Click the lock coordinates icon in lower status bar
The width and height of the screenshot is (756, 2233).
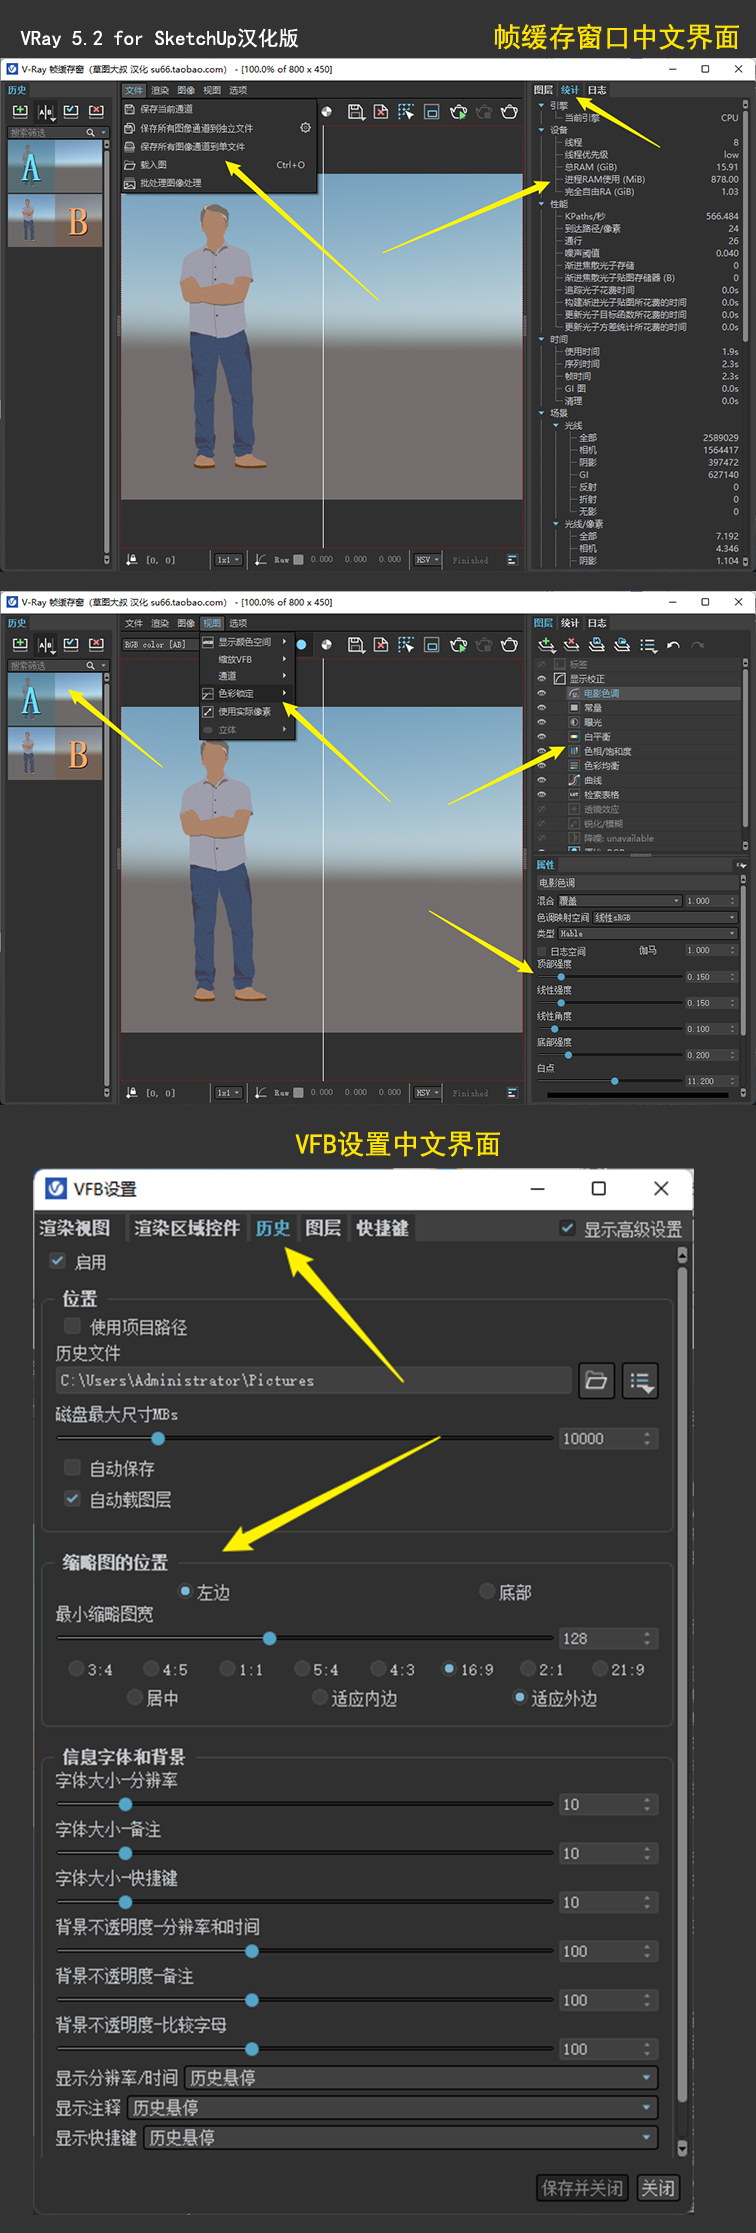pos(132,1093)
